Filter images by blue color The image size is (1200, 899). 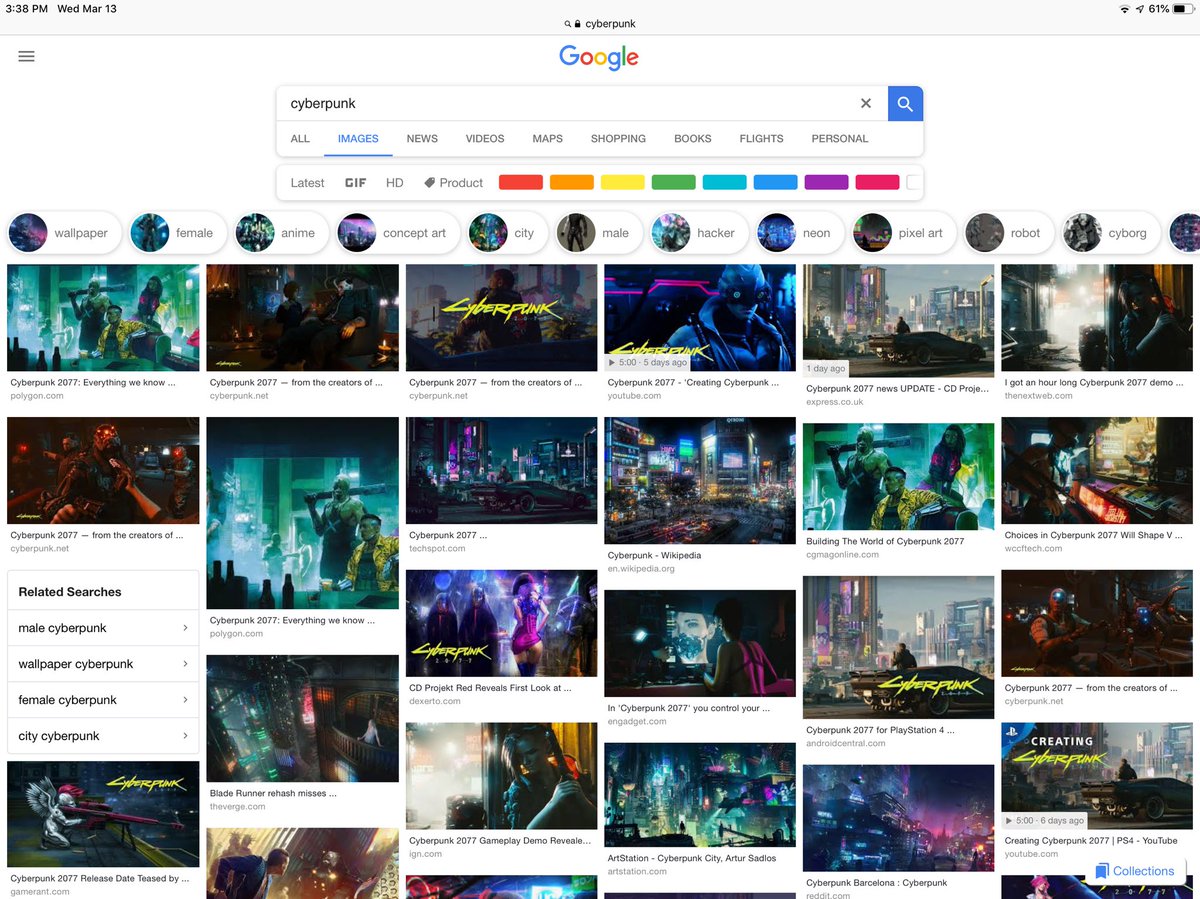pyautogui.click(x=776, y=182)
